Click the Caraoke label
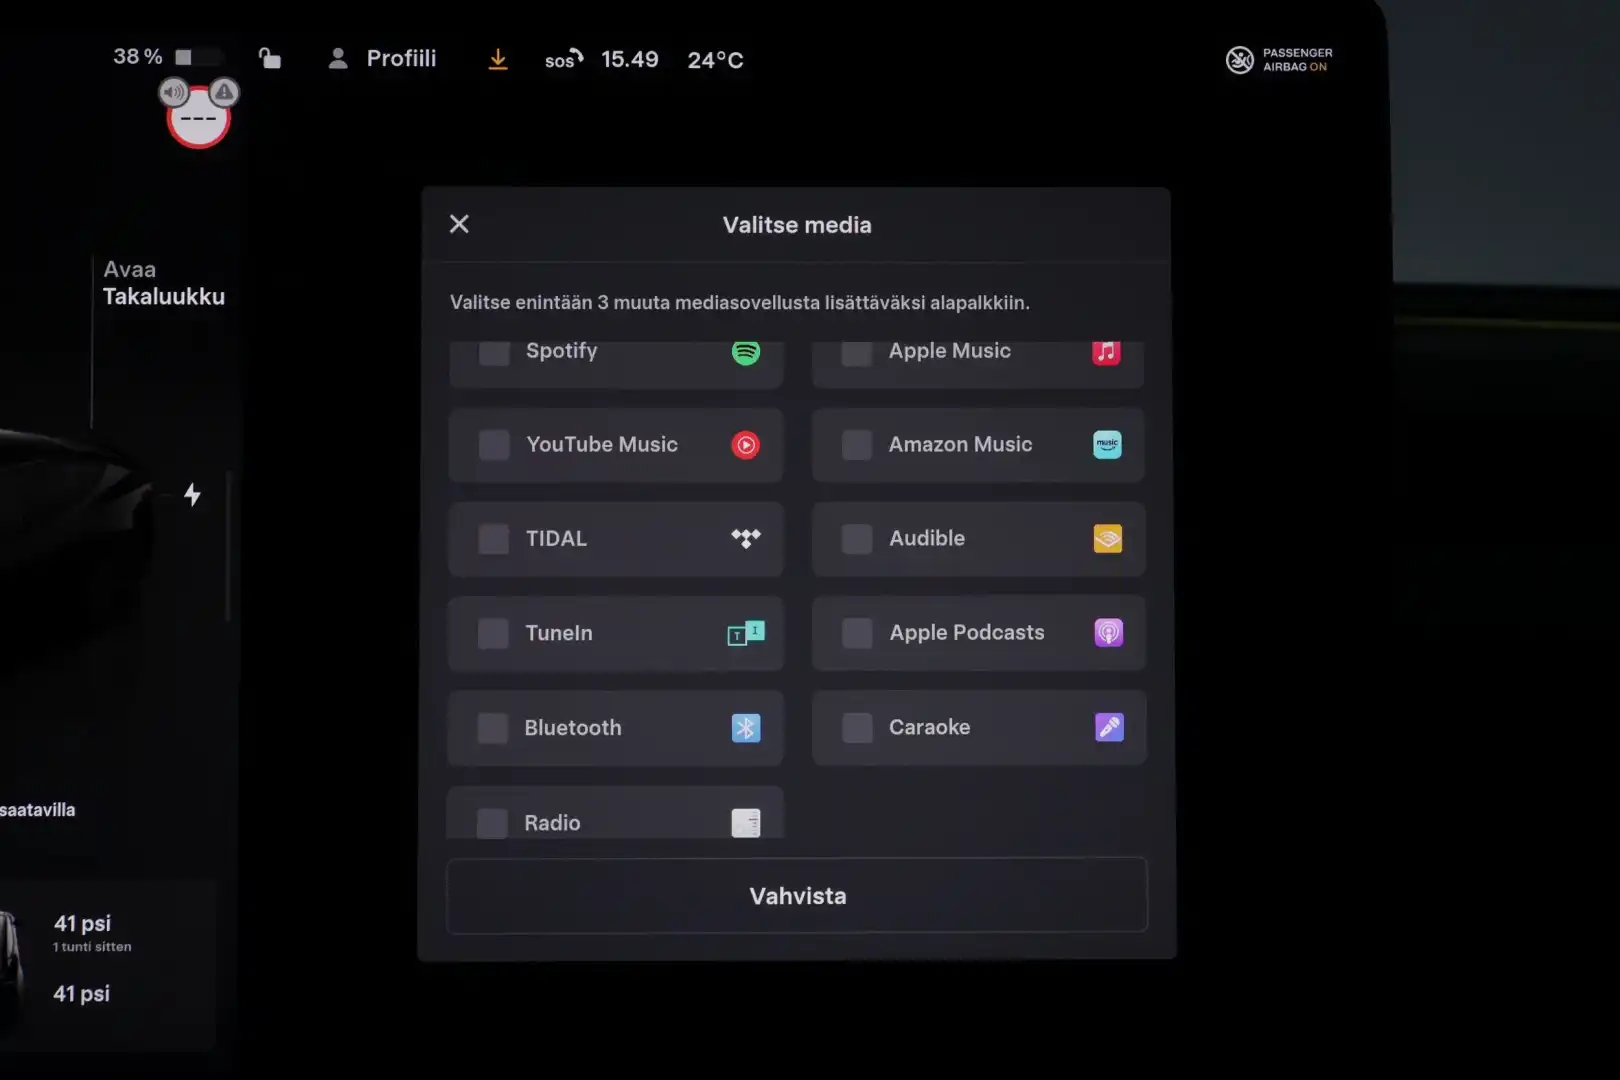 point(930,727)
